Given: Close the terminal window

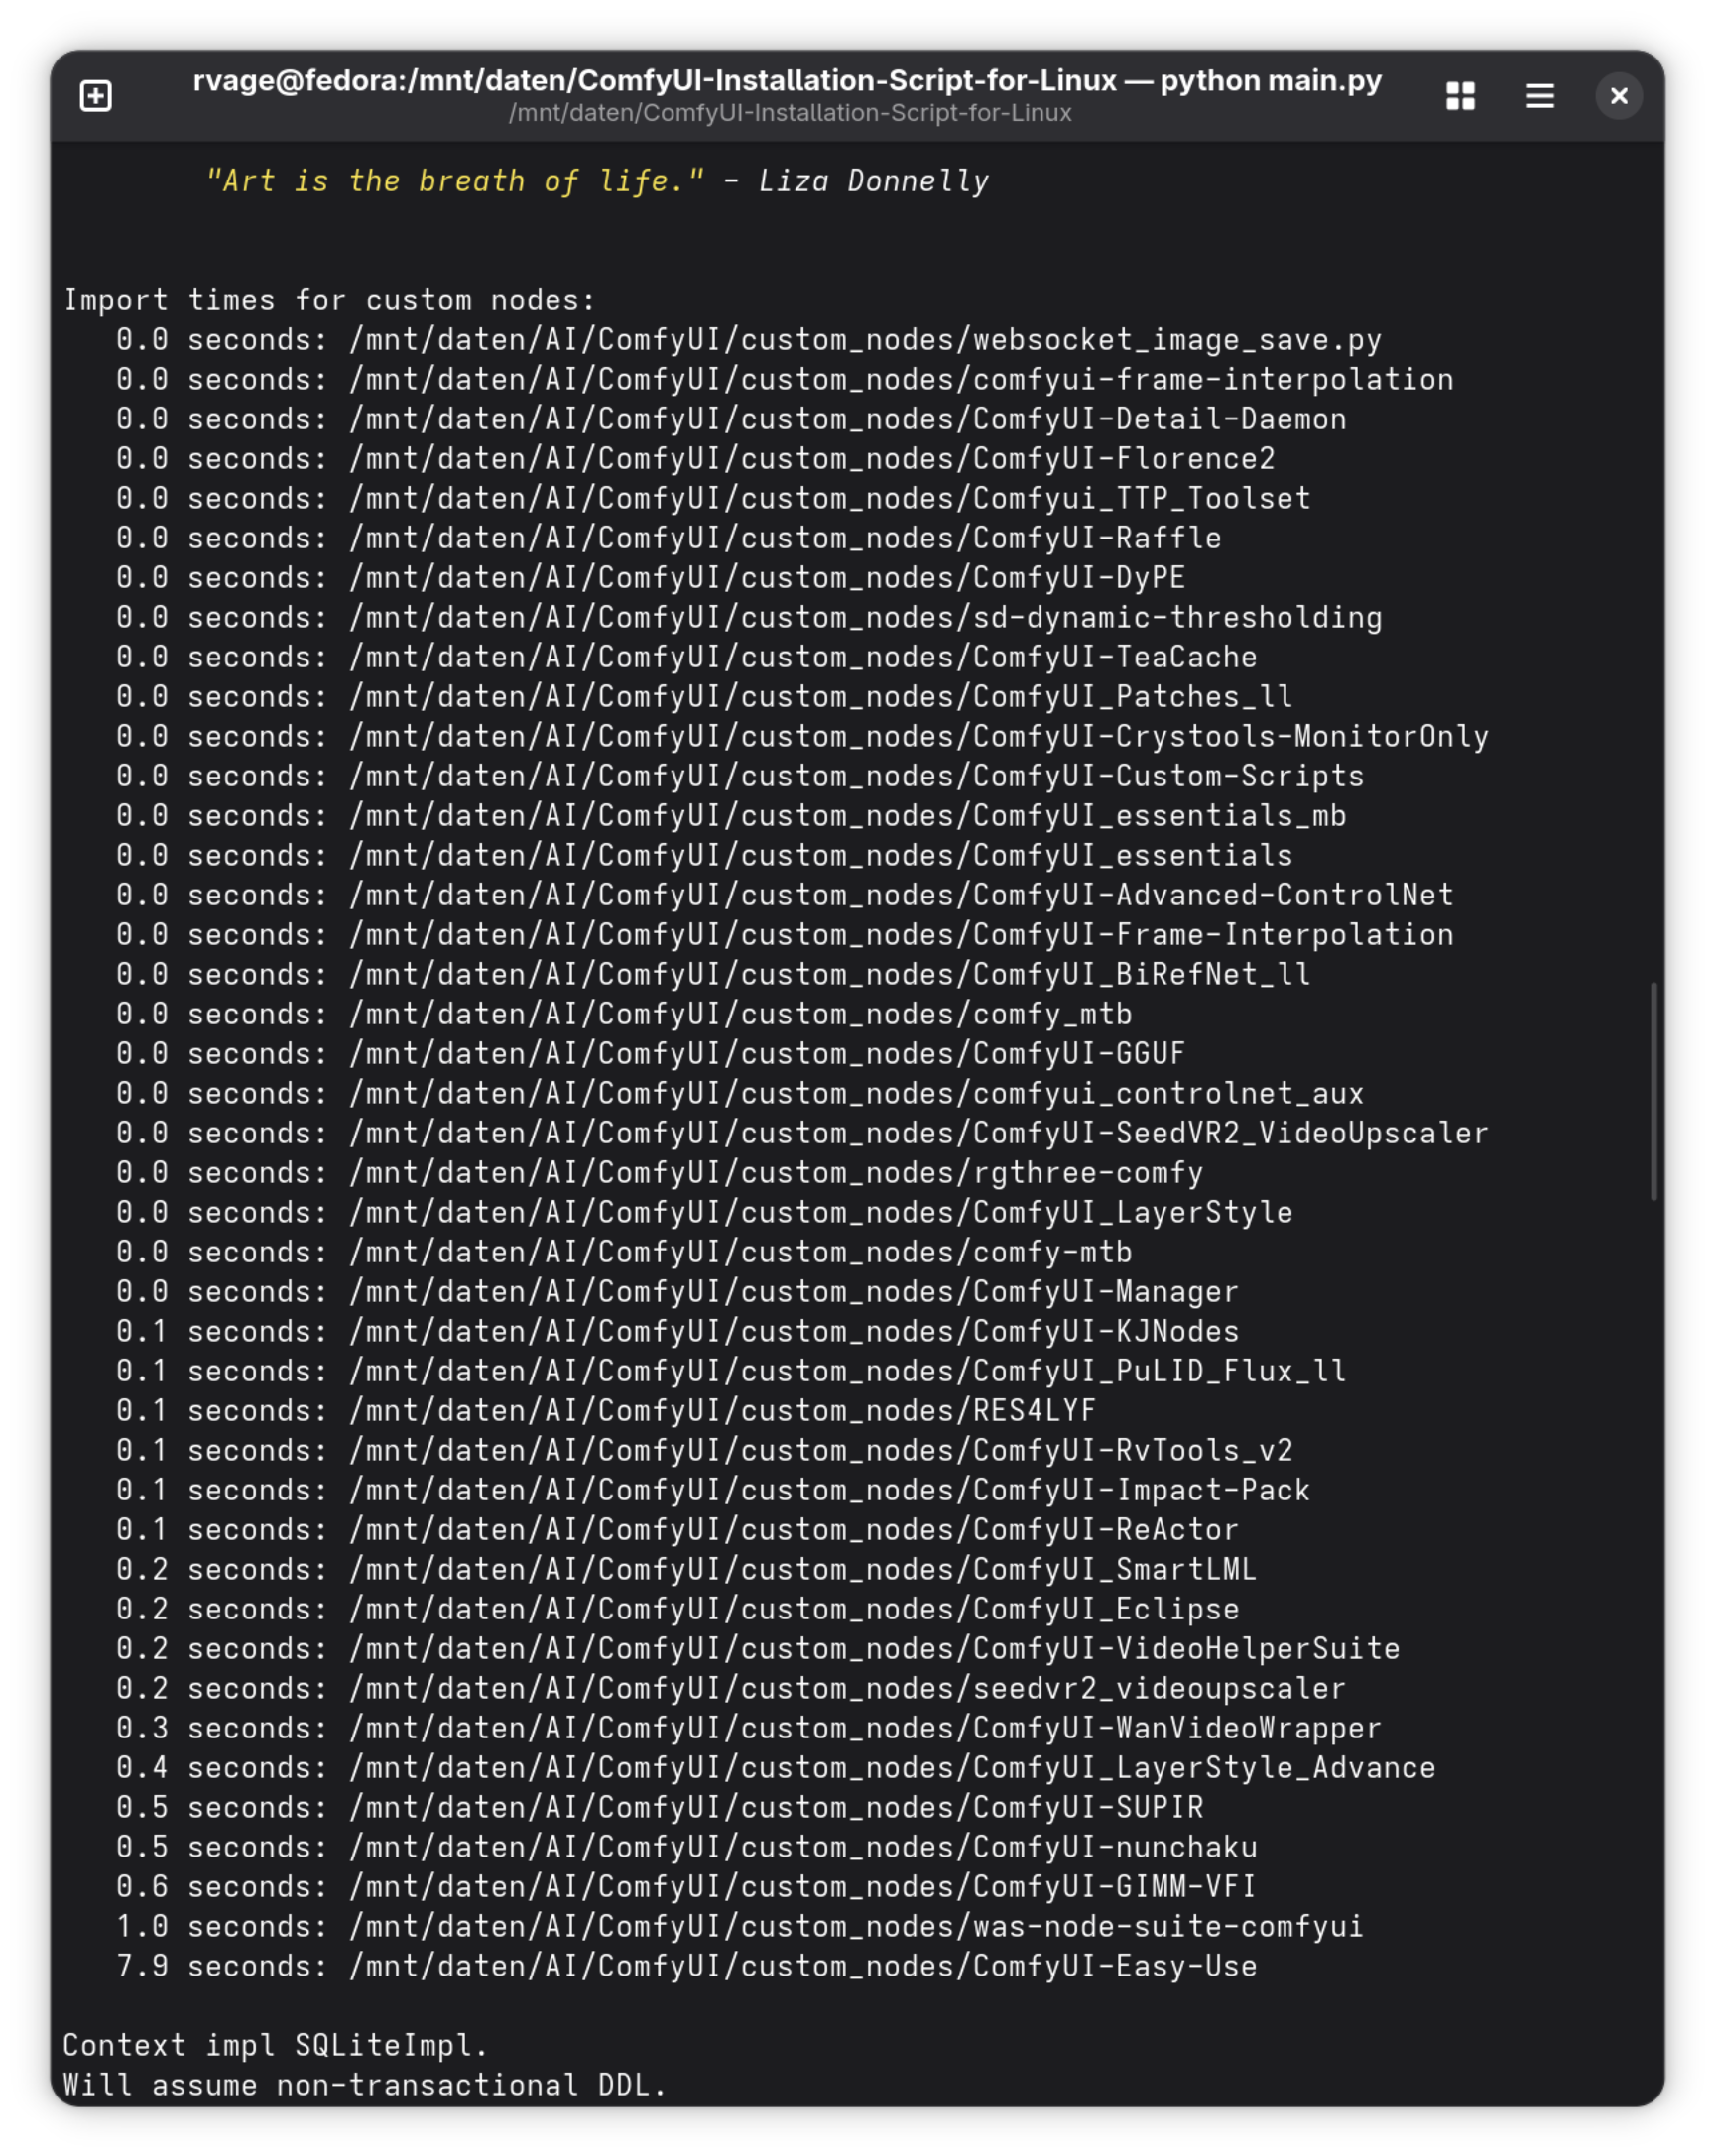Looking at the screenshot, I should [1618, 96].
